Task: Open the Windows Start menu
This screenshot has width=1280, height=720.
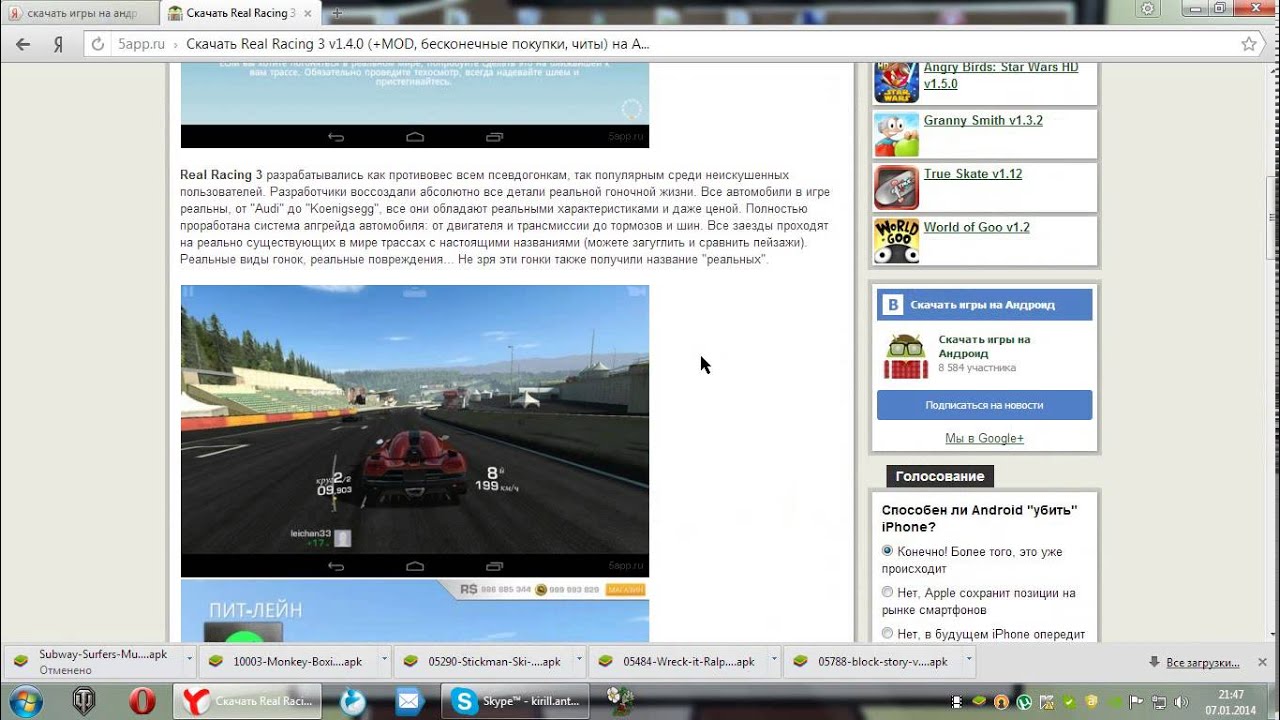Action: tap(24, 700)
